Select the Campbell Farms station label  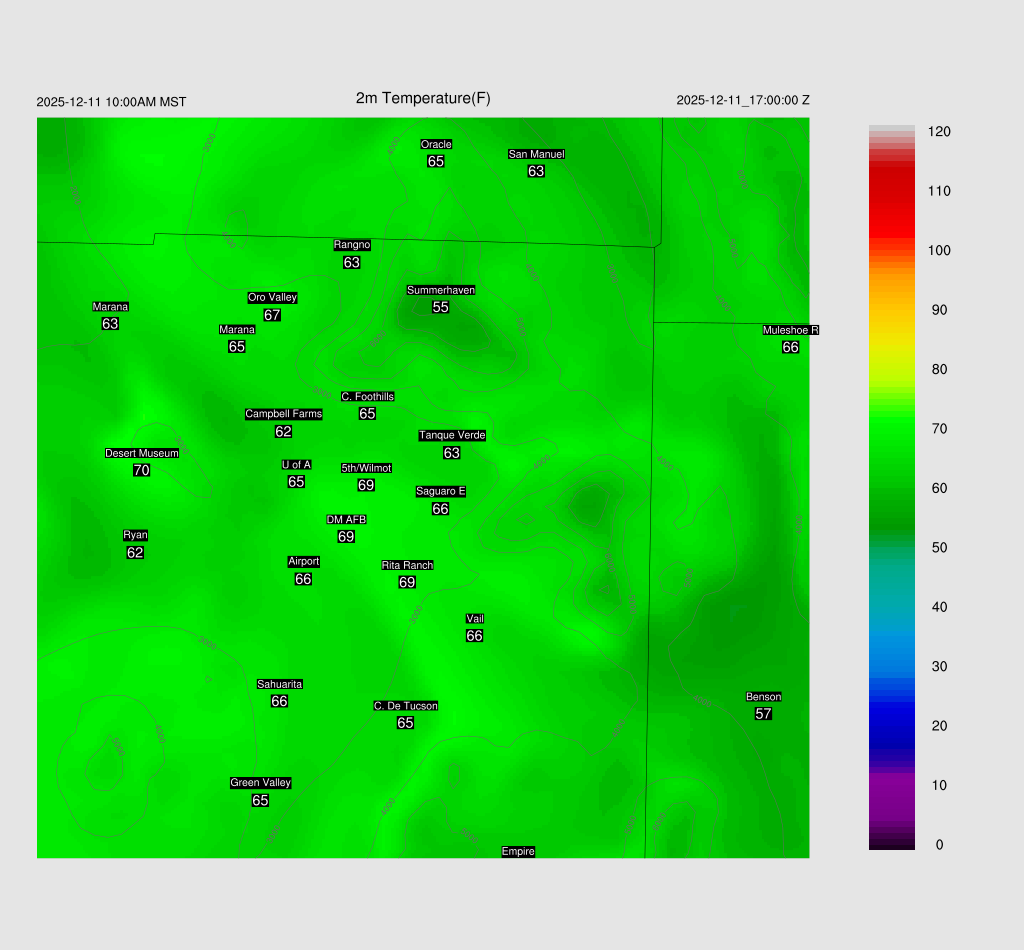[284, 414]
